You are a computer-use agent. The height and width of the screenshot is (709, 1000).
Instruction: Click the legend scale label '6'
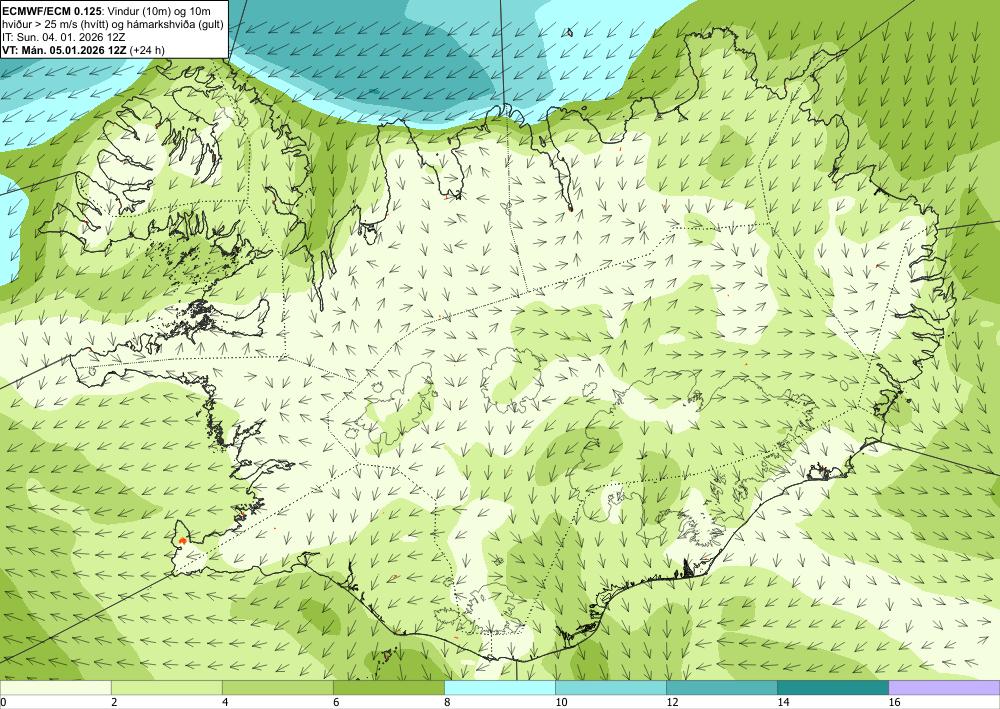point(335,703)
